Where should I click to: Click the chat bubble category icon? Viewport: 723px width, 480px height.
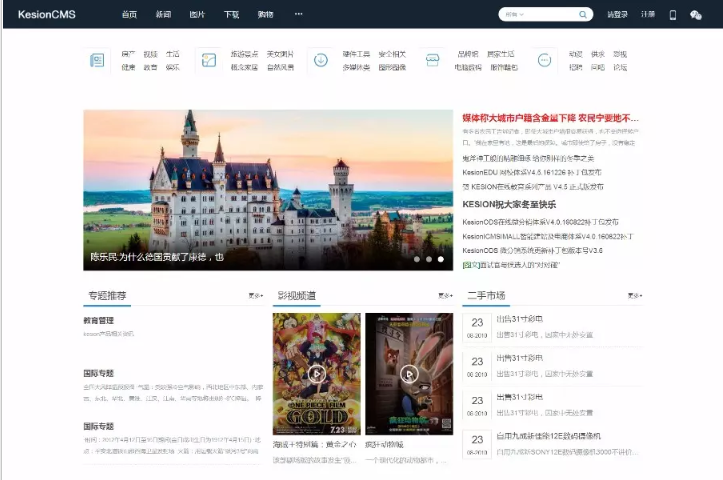(x=544, y=60)
